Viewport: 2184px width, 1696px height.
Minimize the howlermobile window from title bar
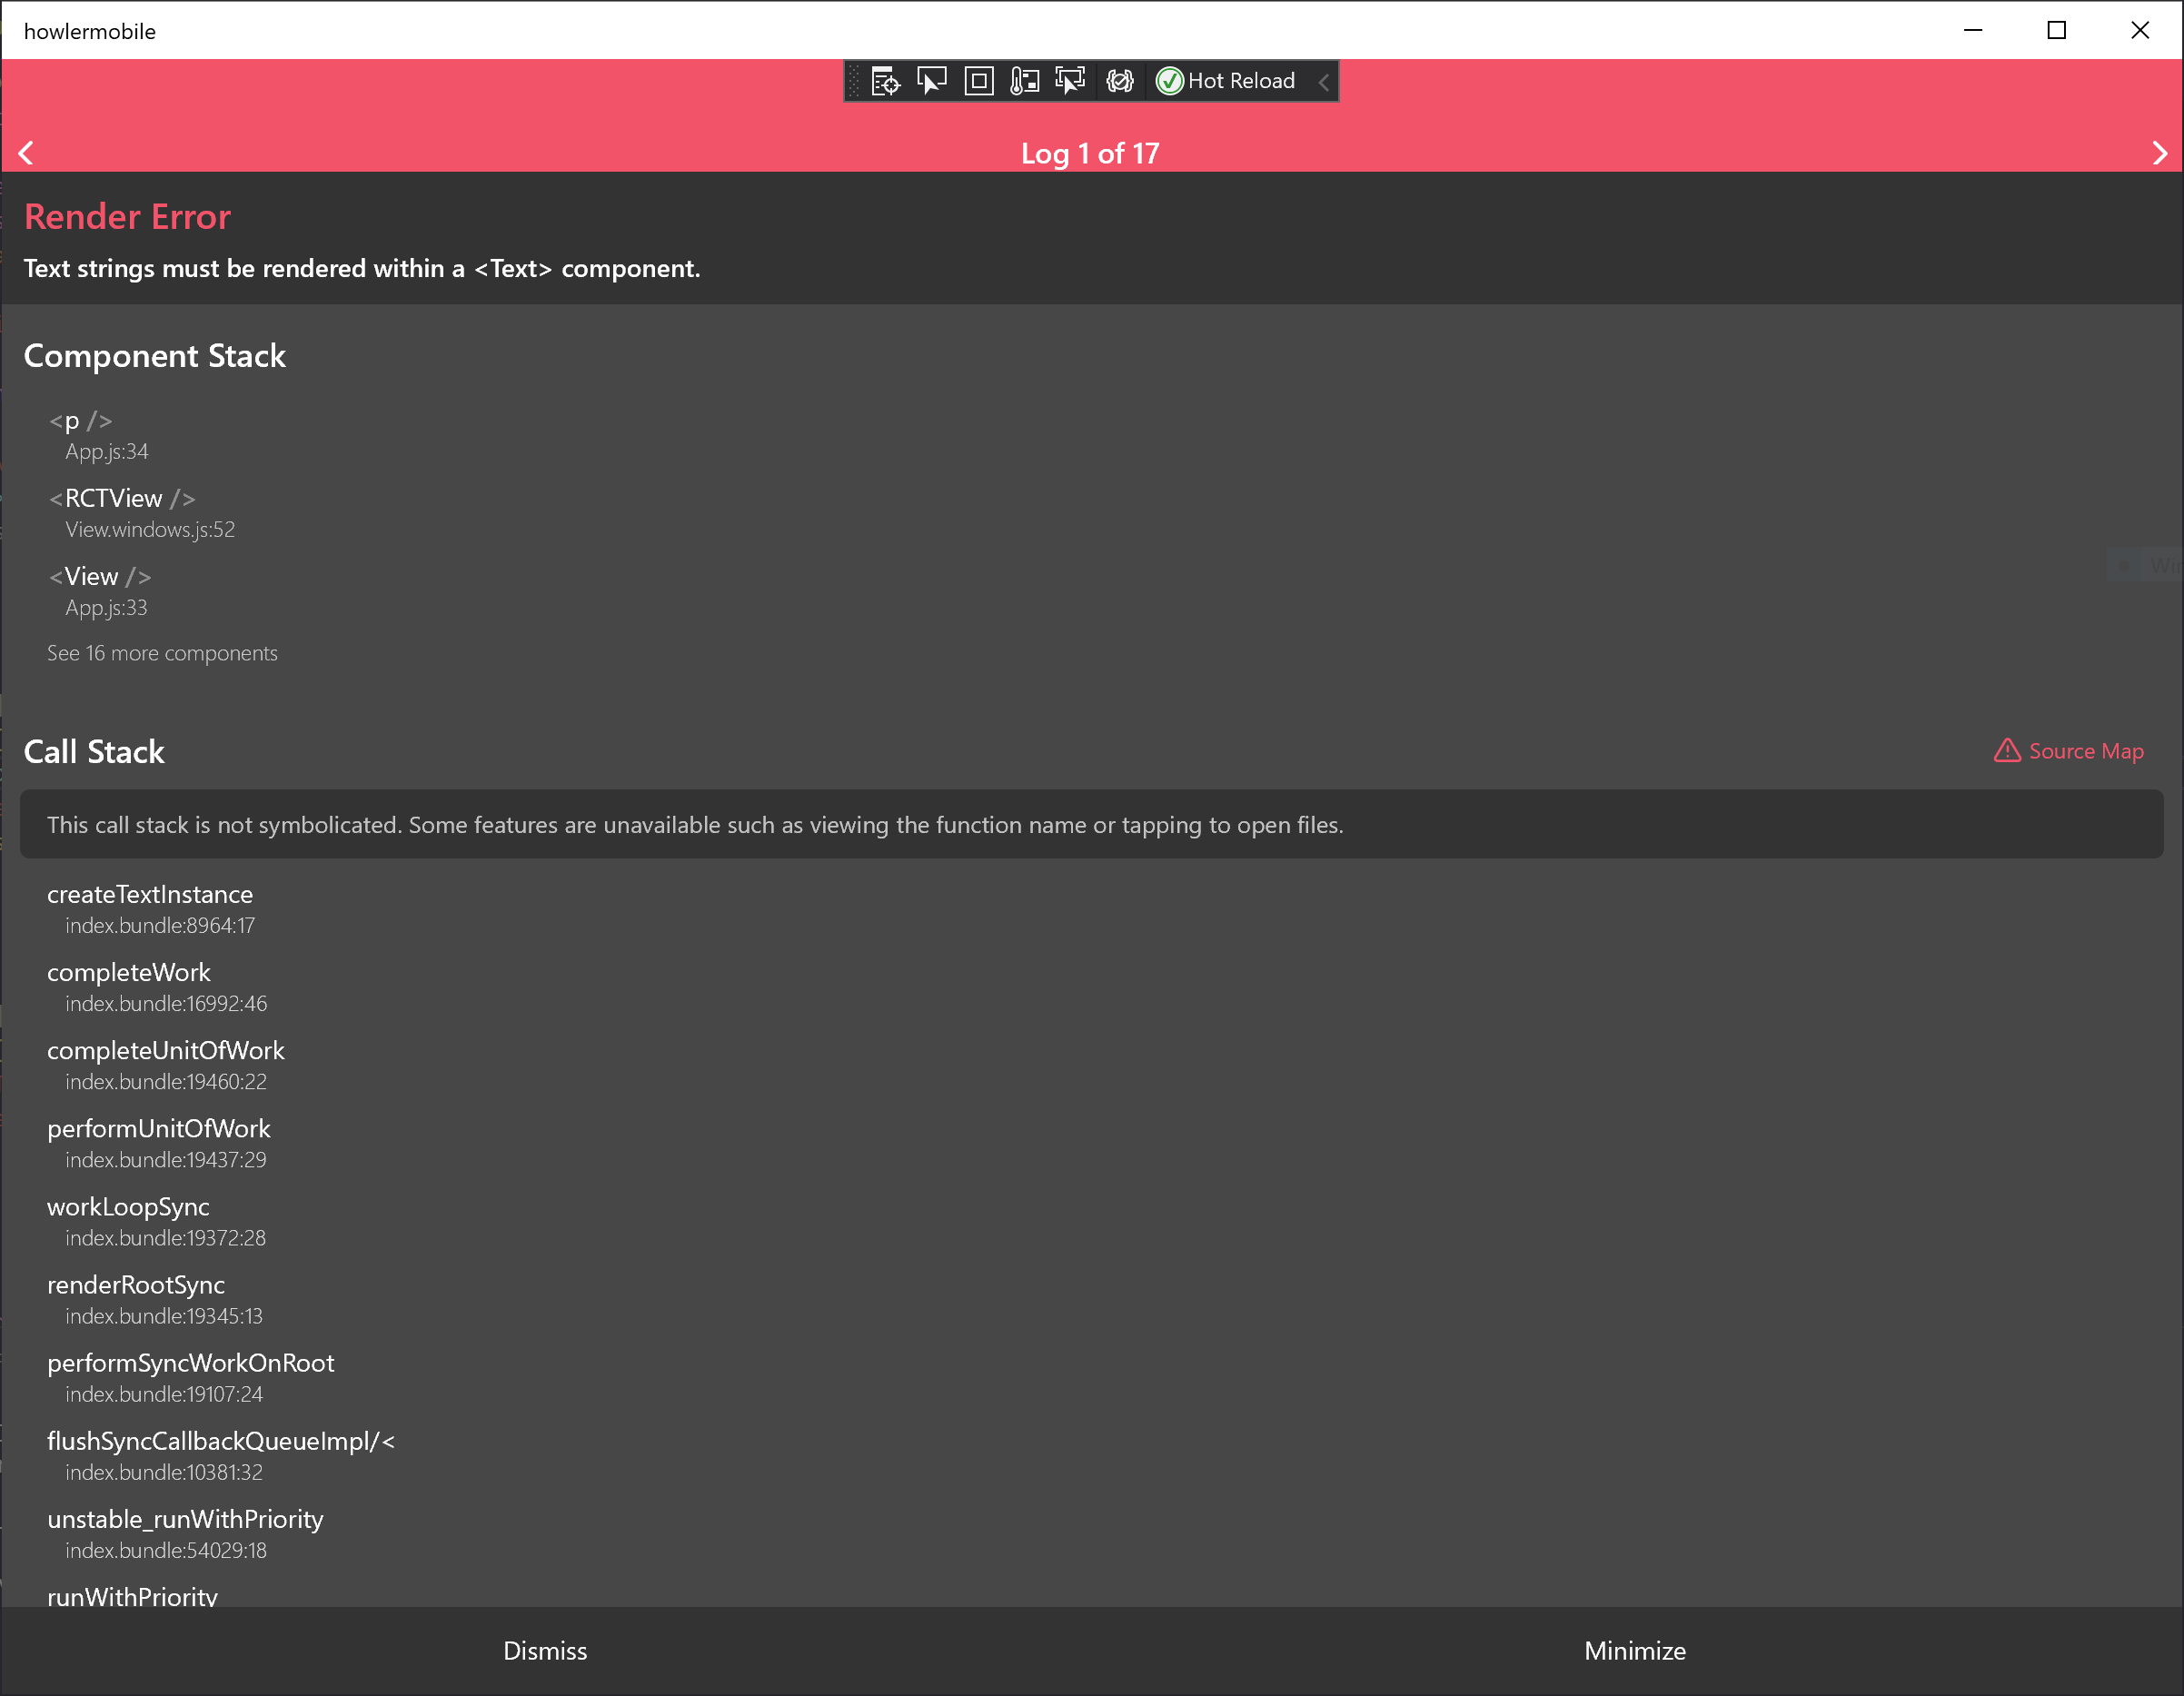click(x=1973, y=30)
